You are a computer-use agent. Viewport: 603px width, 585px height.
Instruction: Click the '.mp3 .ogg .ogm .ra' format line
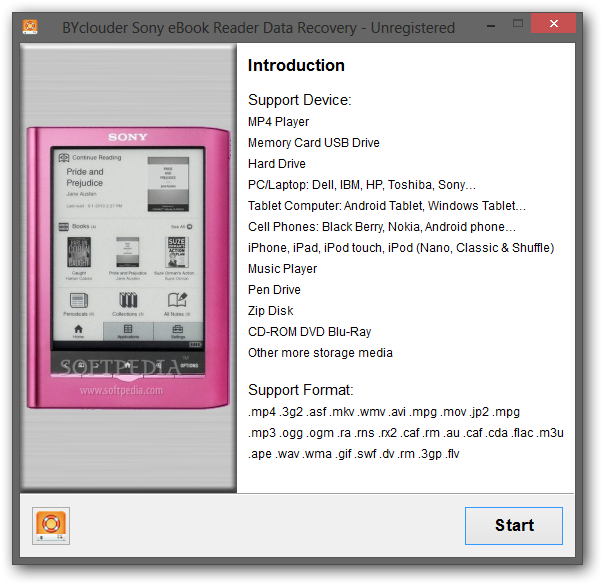click(x=406, y=433)
